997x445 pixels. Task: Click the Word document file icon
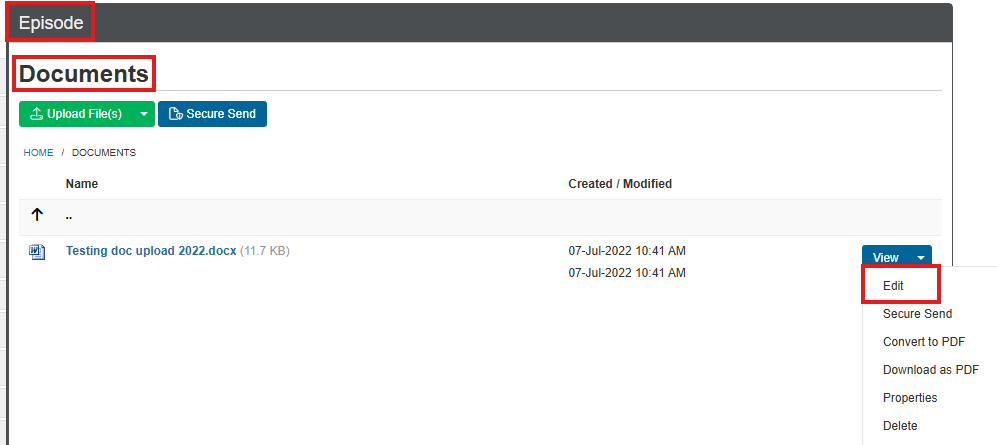point(37,252)
